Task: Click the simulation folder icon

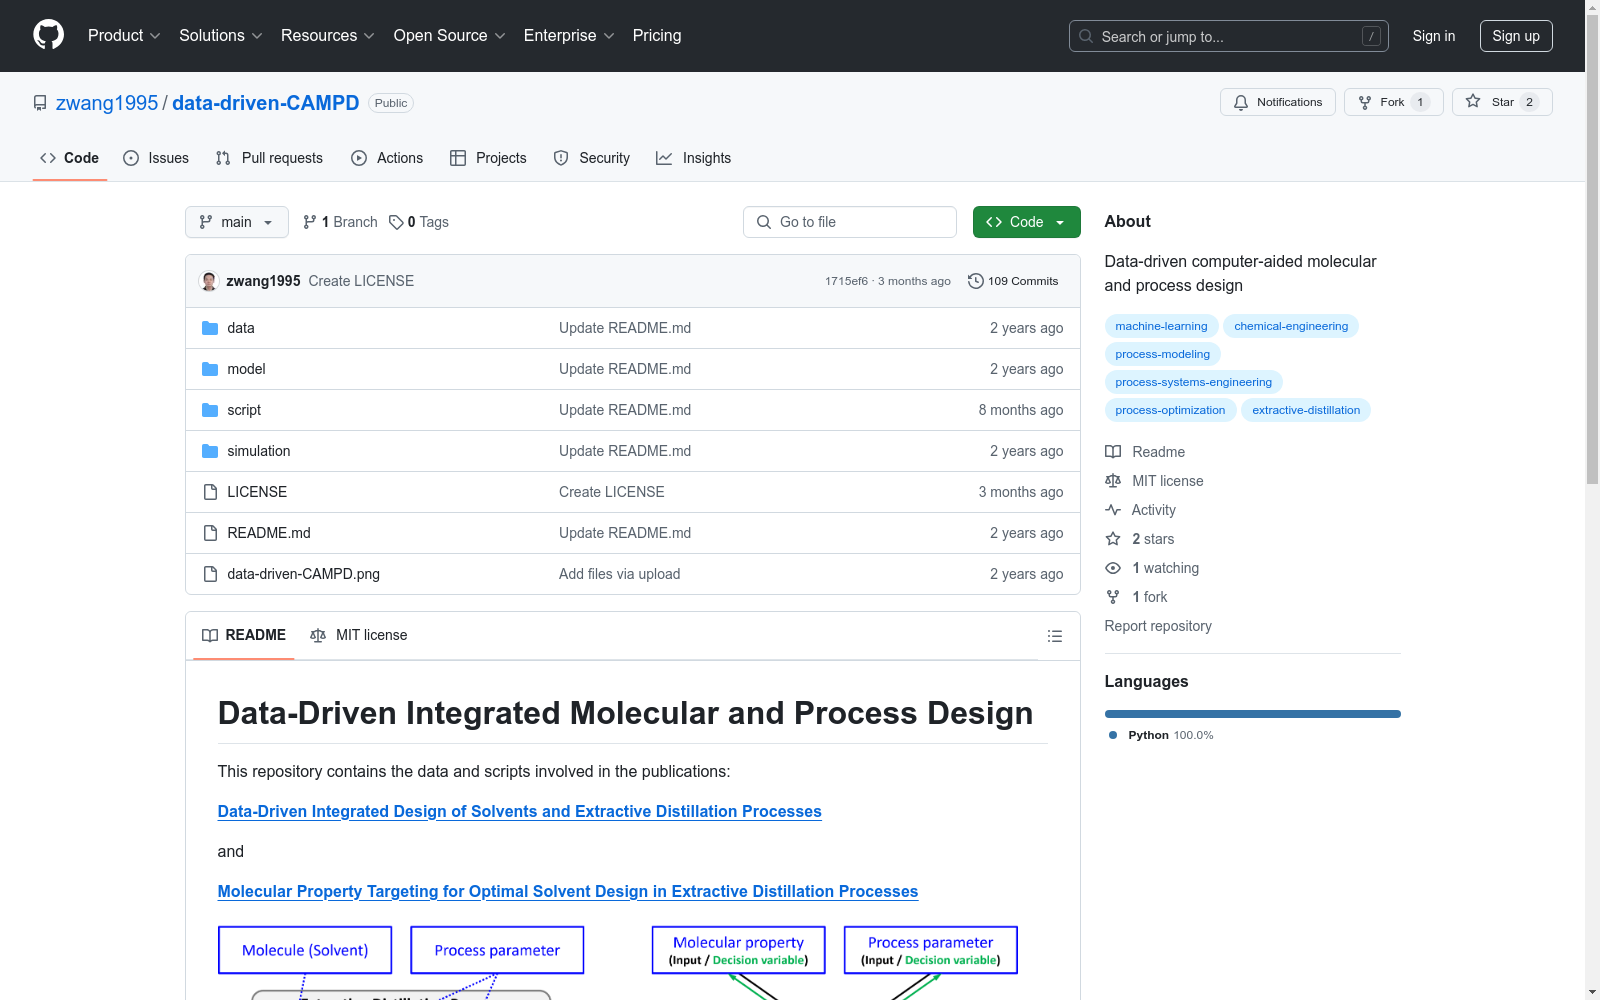Action: coord(210,451)
